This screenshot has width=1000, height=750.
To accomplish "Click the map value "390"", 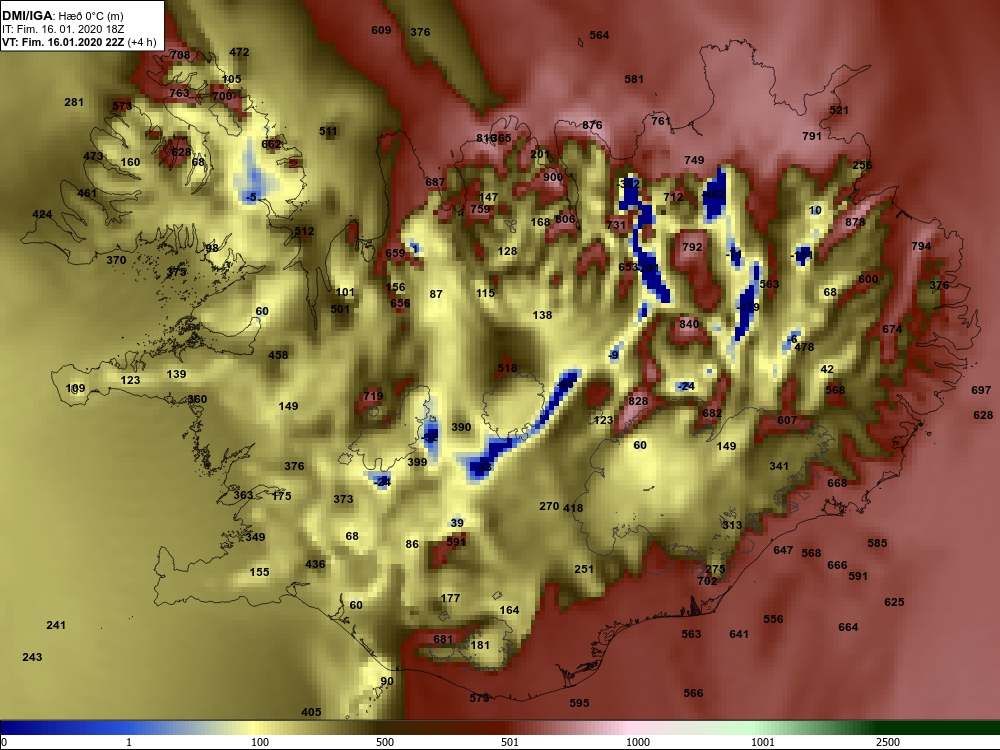I will [461, 427].
